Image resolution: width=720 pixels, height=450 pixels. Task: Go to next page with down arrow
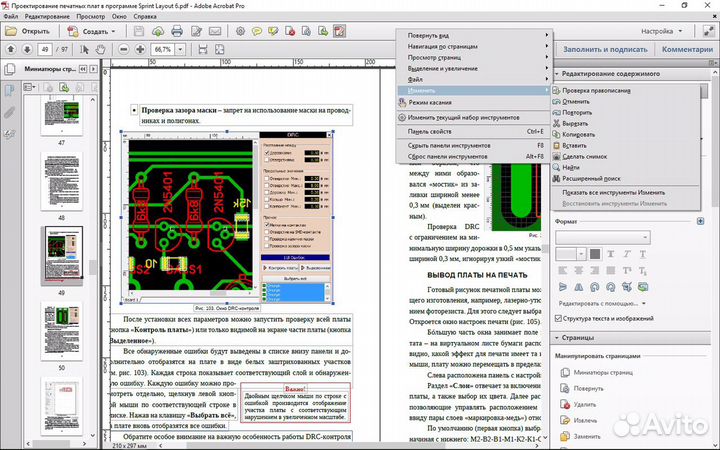27,49
